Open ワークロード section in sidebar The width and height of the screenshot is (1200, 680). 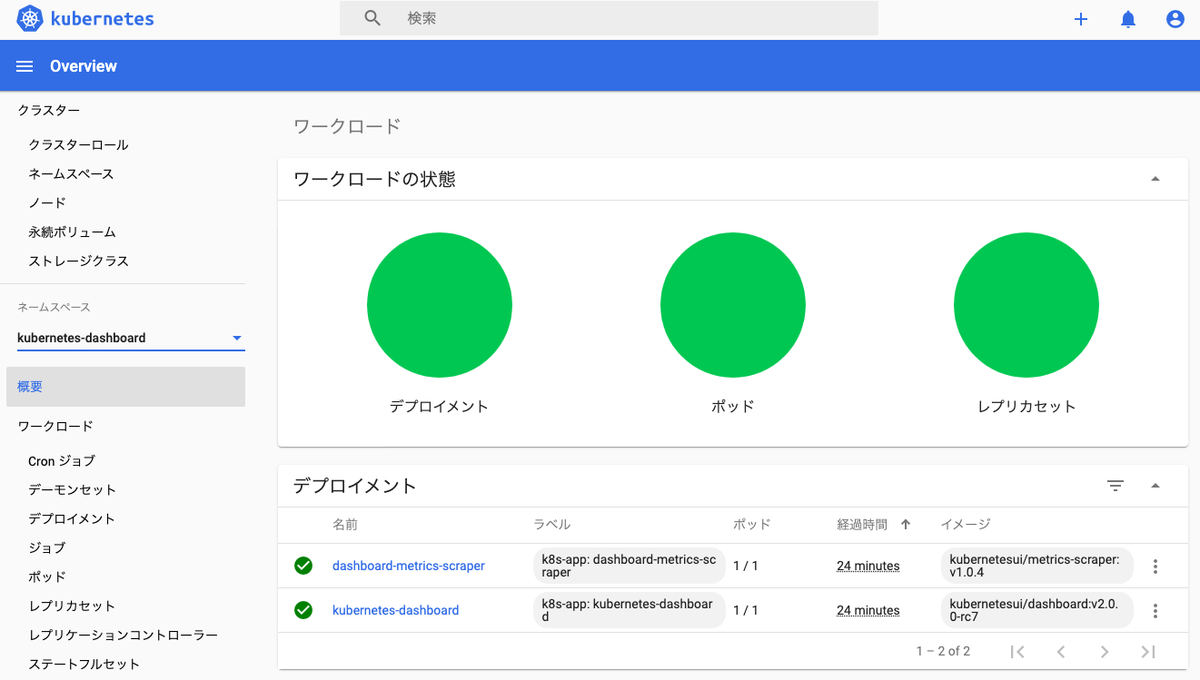click(55, 426)
